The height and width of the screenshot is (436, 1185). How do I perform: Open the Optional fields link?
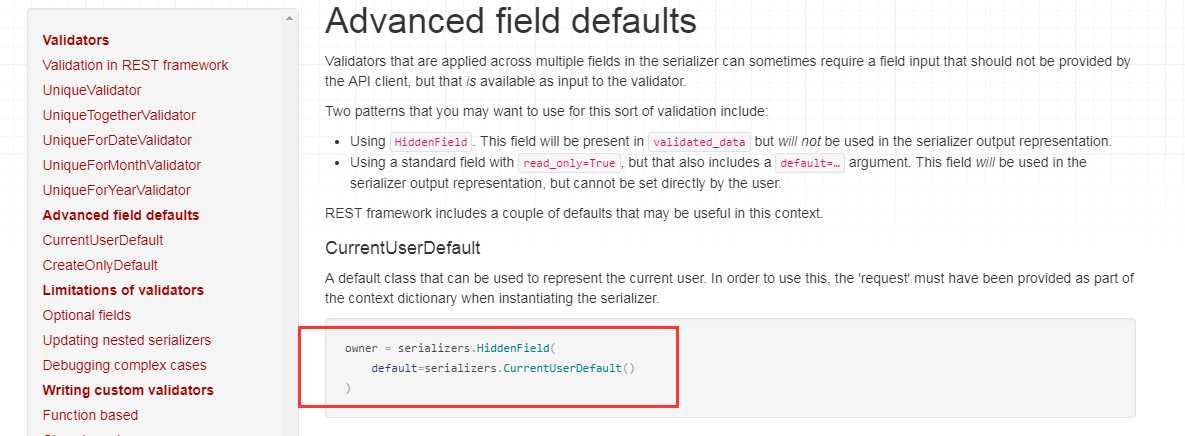tap(87, 314)
